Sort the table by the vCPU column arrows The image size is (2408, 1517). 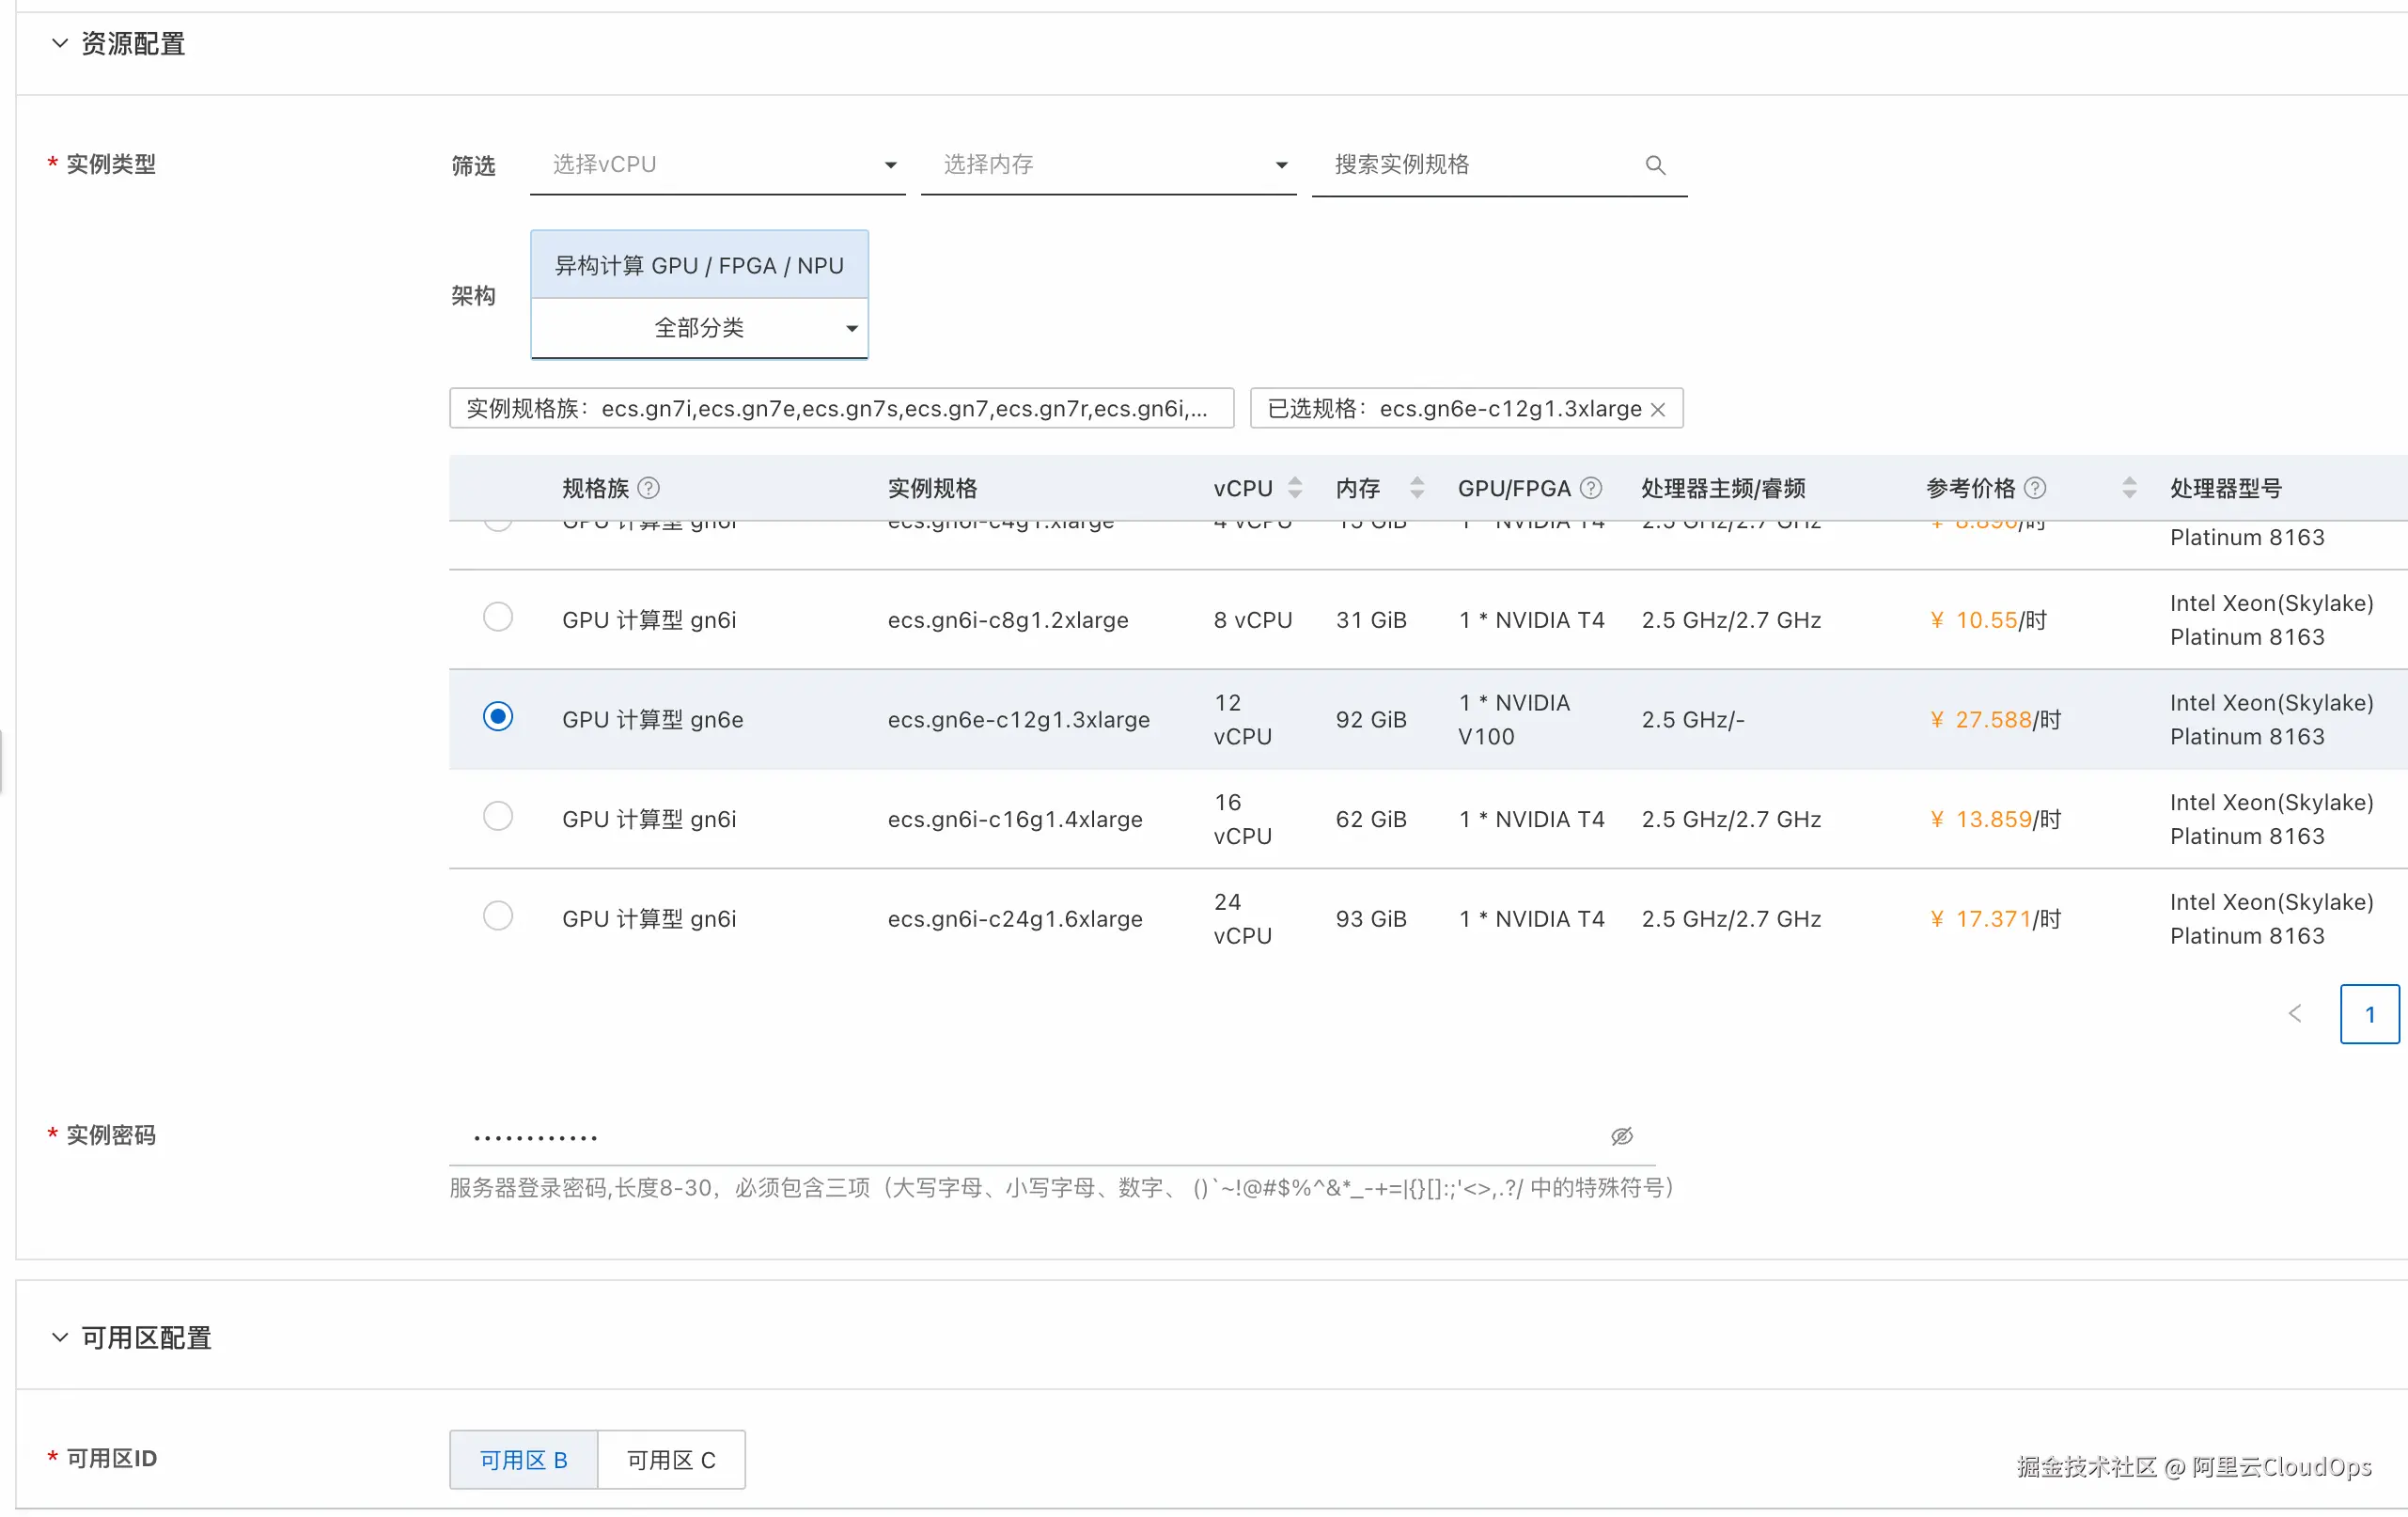coord(1295,488)
